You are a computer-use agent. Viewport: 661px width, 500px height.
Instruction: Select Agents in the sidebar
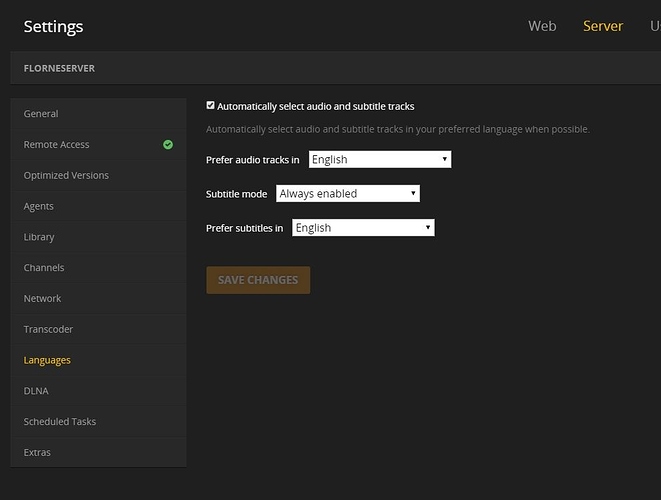[x=39, y=206]
